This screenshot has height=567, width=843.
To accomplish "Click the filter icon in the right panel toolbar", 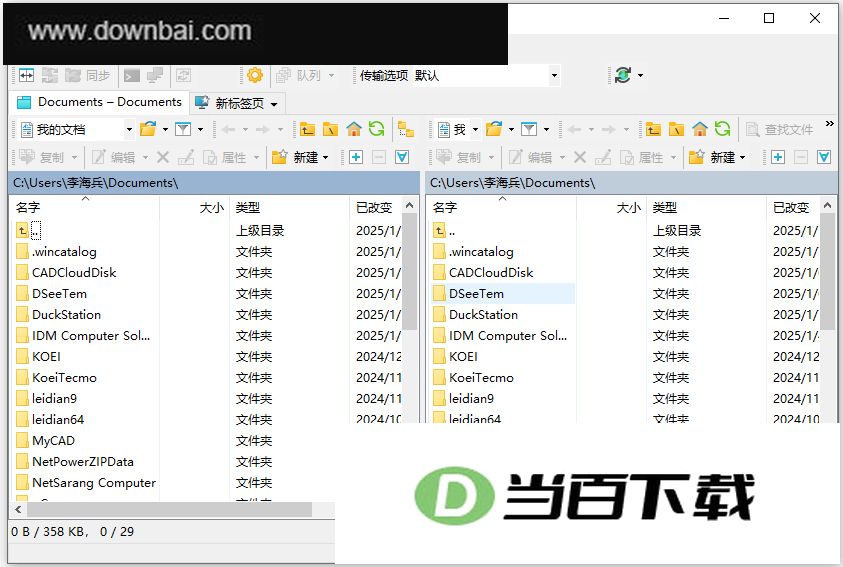I will (529, 129).
